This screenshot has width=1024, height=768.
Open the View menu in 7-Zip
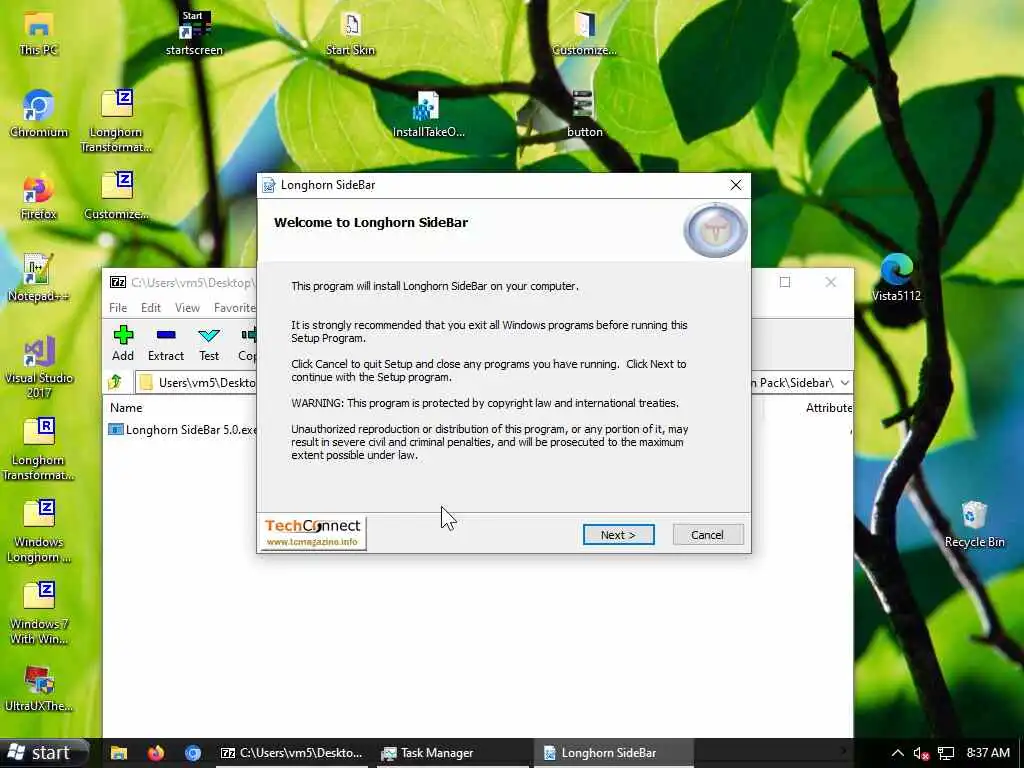(x=187, y=308)
